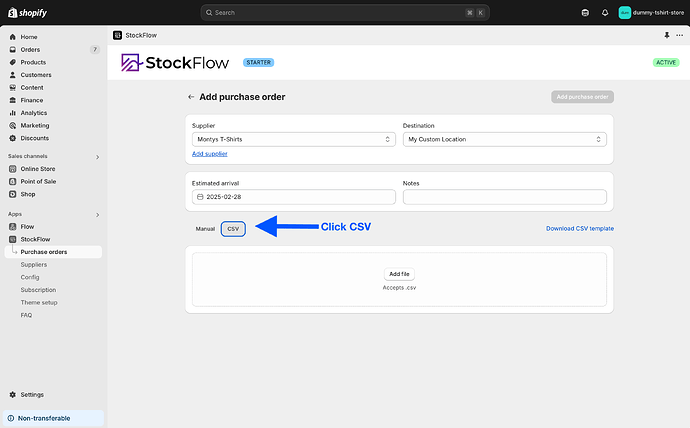The width and height of the screenshot is (690, 428).
Task: Open the Settings gear in sidebar
Action: (12, 394)
